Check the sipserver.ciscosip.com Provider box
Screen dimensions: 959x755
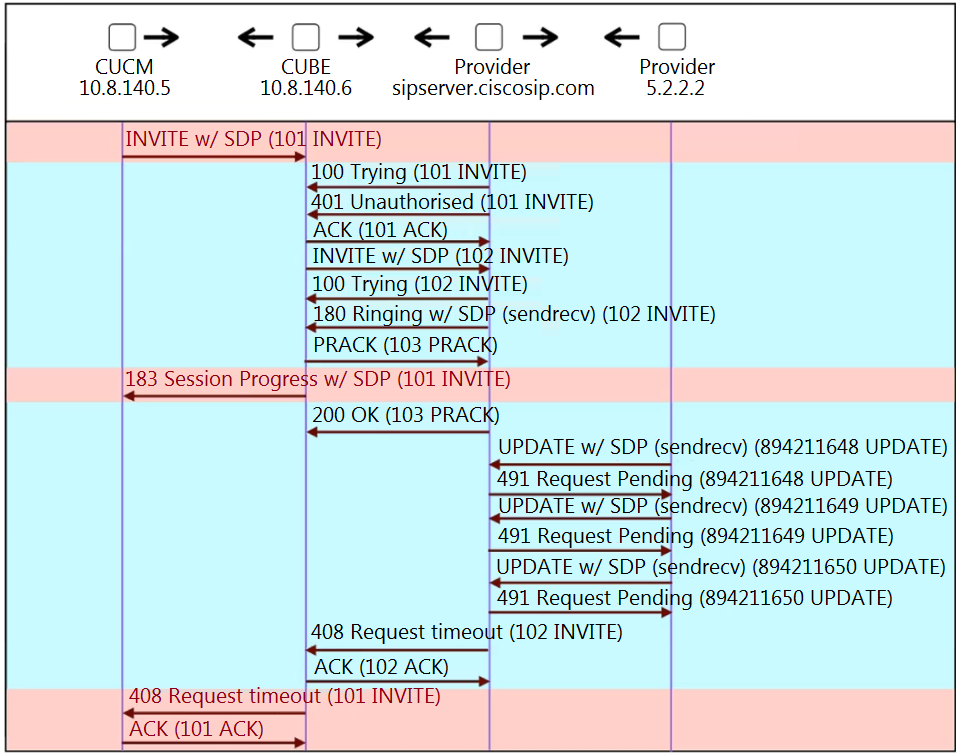coord(488,38)
